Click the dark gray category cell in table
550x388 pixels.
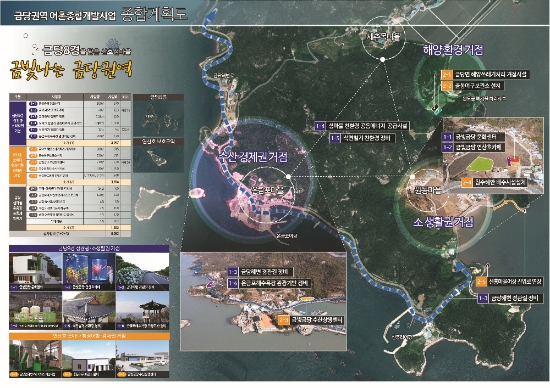pyautogui.click(x=18, y=208)
